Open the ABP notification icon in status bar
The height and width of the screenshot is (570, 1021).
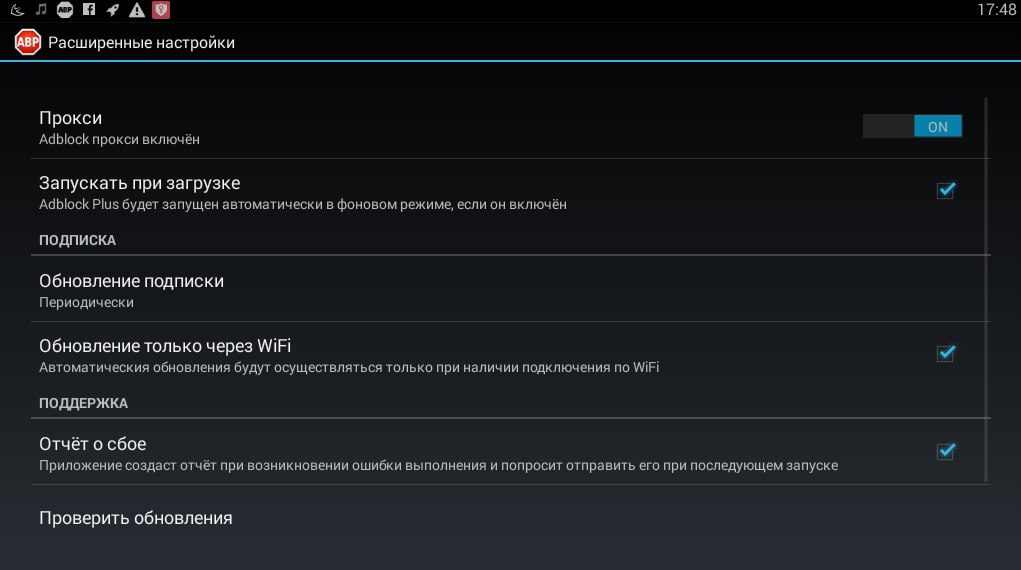click(x=65, y=10)
